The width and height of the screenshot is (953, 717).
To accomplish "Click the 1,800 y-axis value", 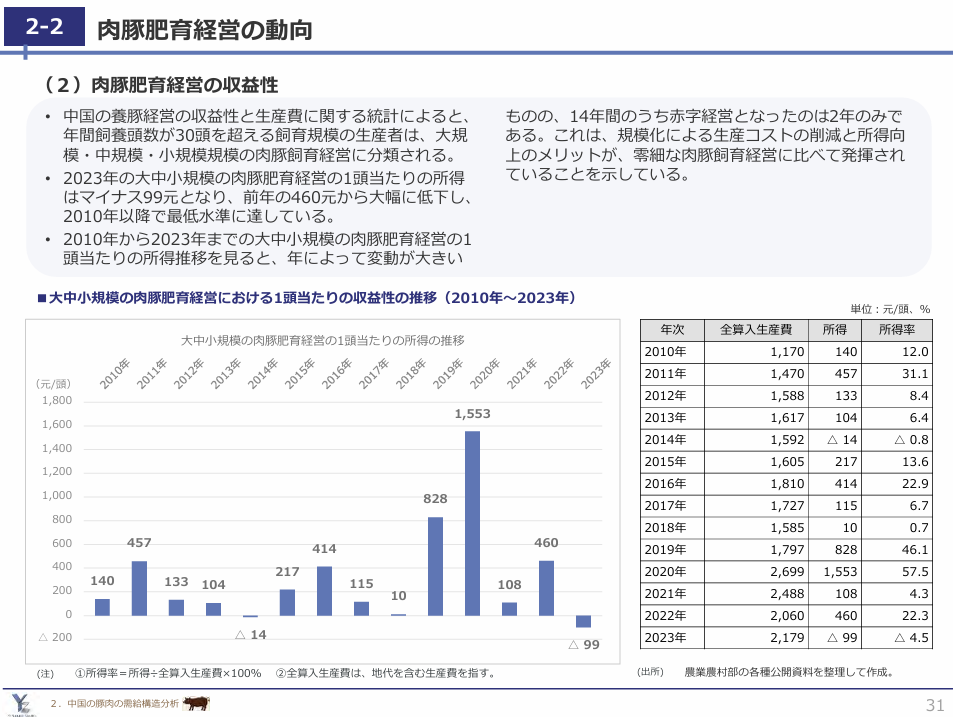I will [57, 400].
